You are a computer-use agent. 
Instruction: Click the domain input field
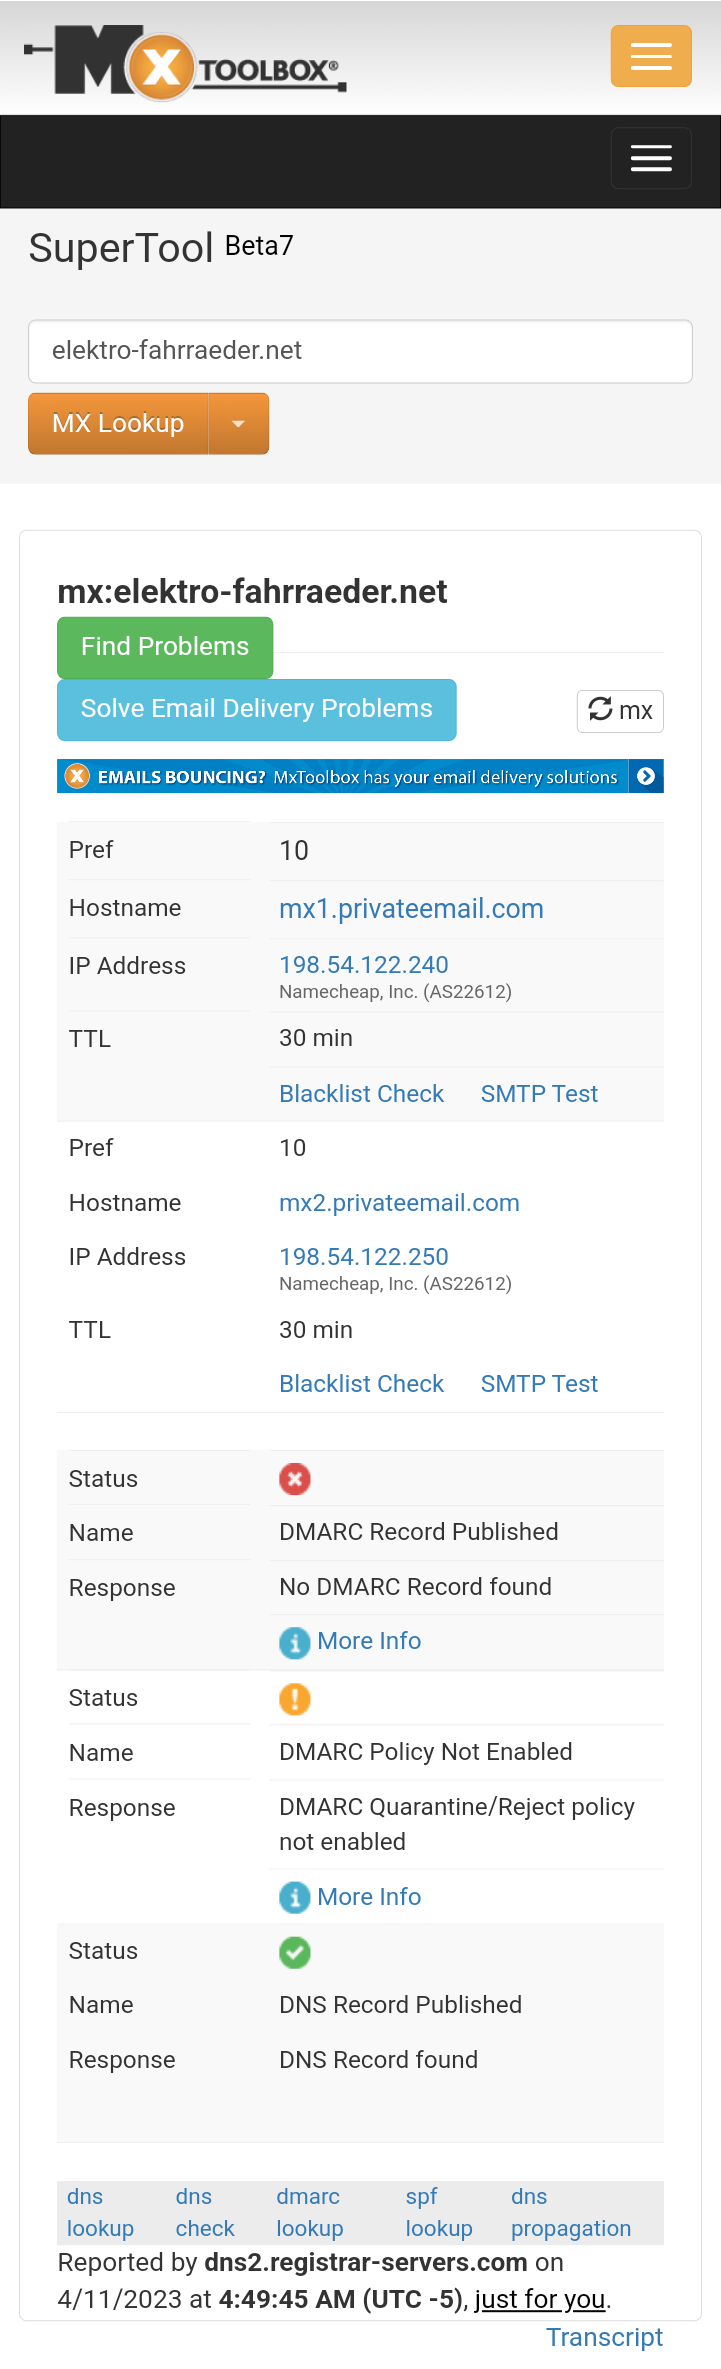(360, 351)
